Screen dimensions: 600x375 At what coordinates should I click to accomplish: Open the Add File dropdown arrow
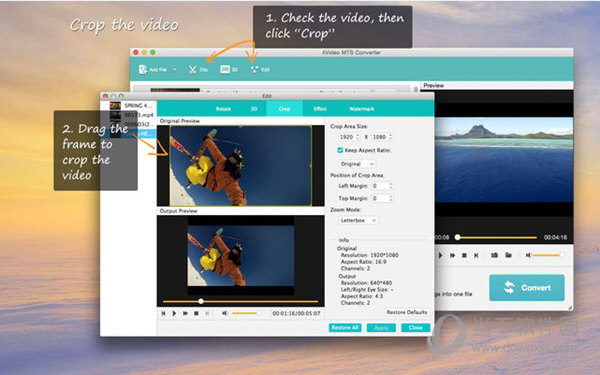[174, 69]
